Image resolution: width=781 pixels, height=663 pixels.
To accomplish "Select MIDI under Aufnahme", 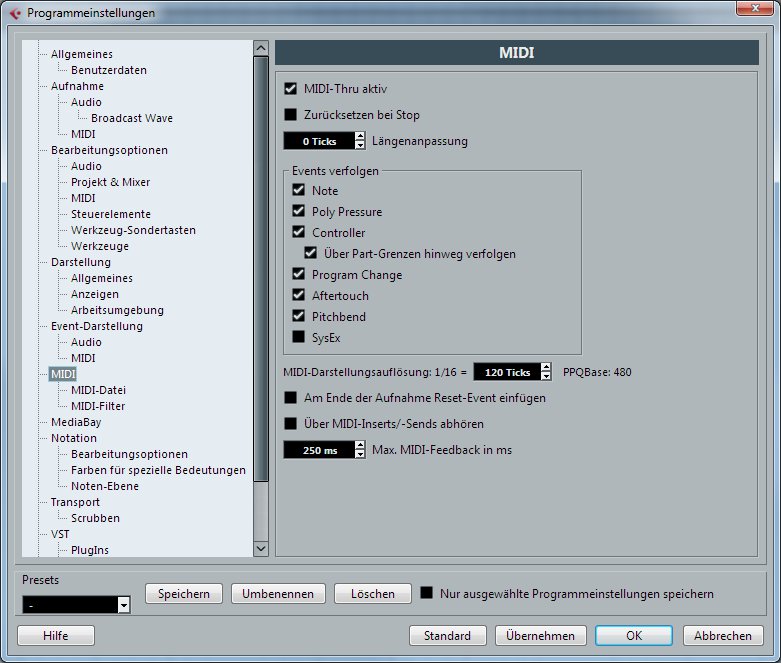I will [x=83, y=134].
